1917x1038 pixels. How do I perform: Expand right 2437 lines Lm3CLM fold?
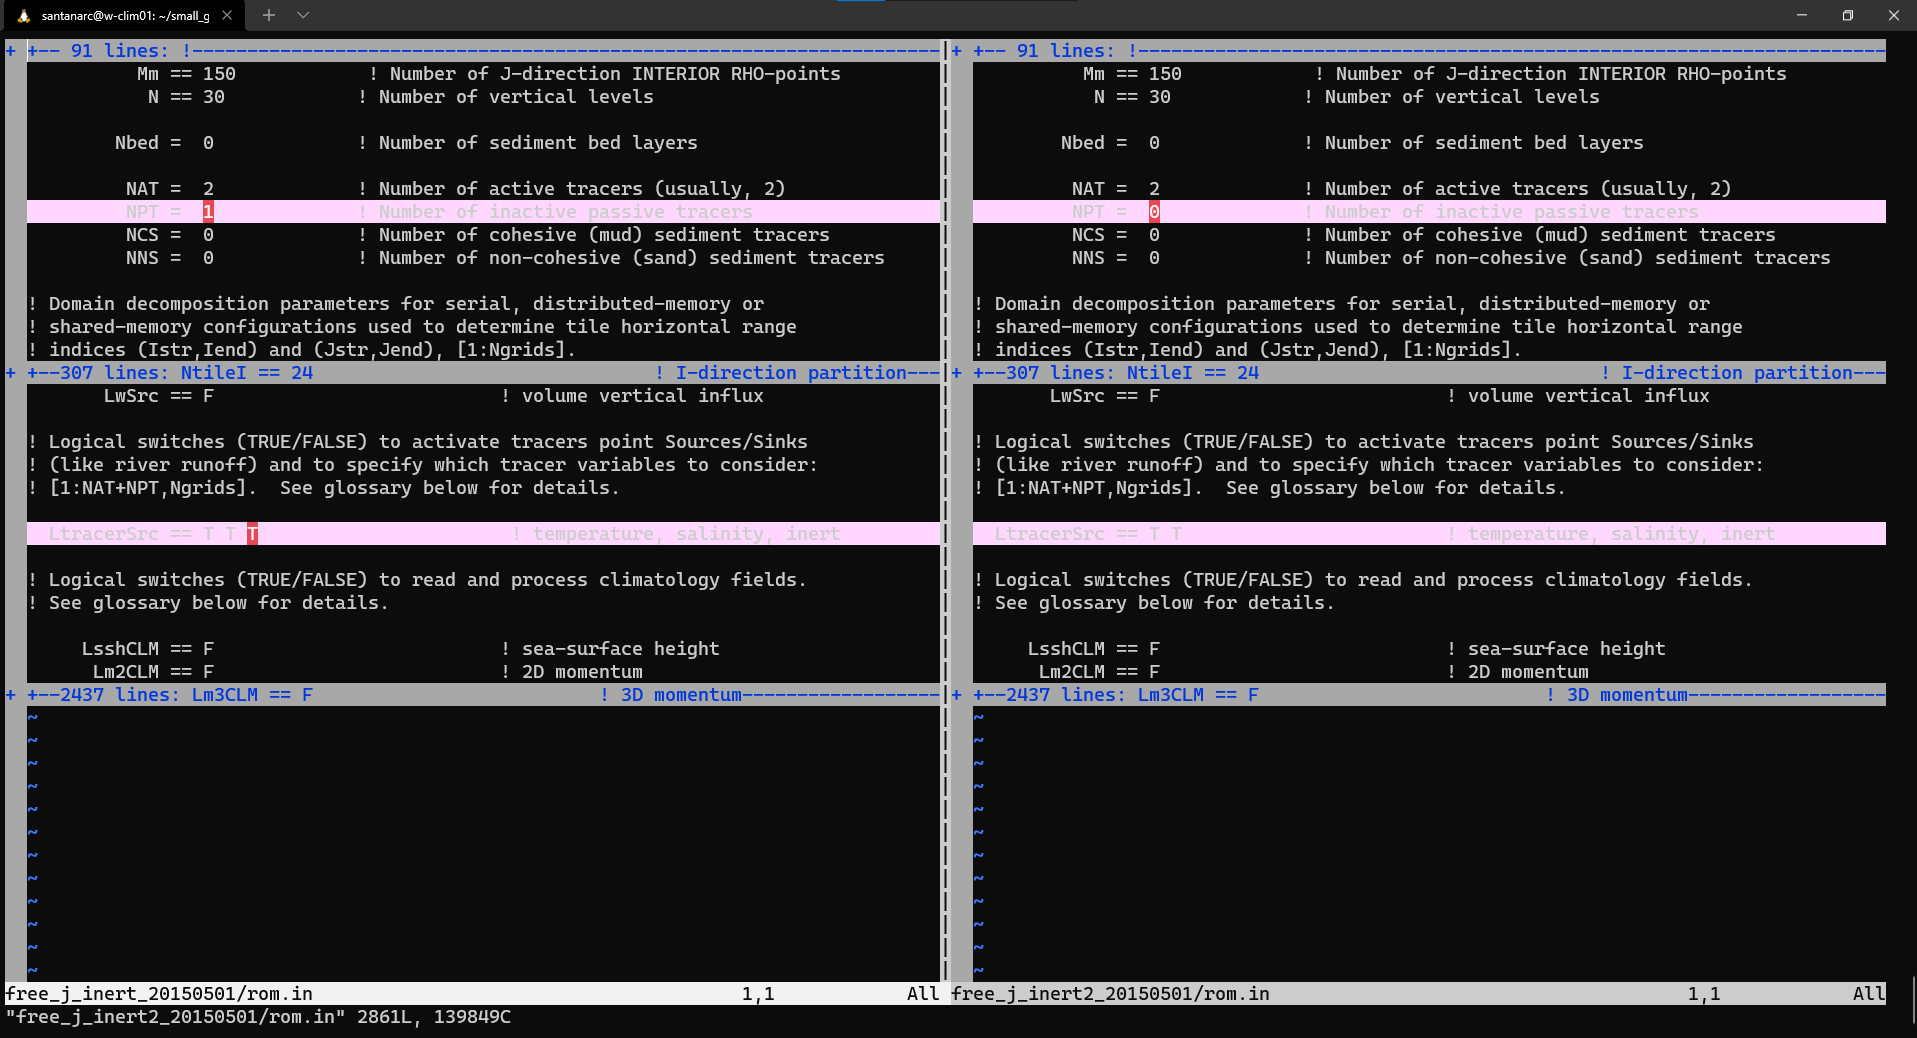pyautogui.click(x=1116, y=695)
